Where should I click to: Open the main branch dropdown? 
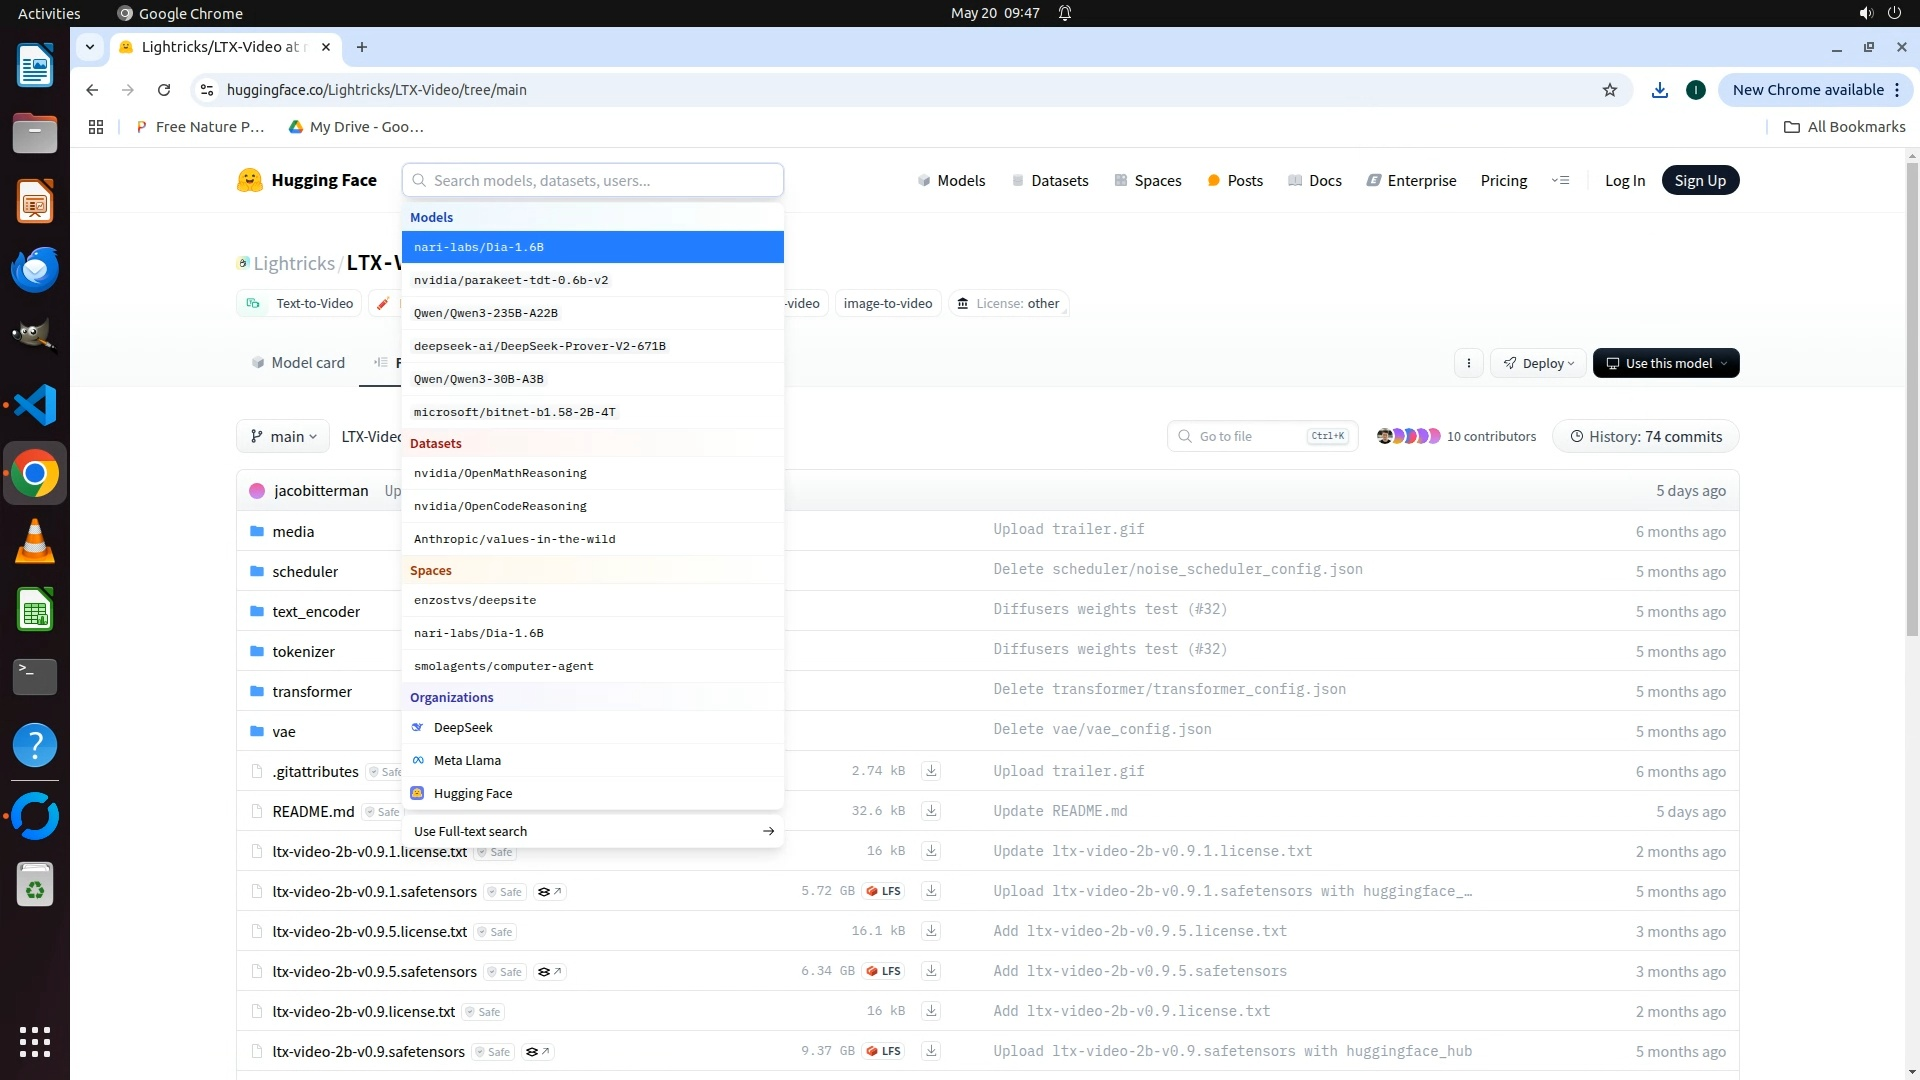284,436
